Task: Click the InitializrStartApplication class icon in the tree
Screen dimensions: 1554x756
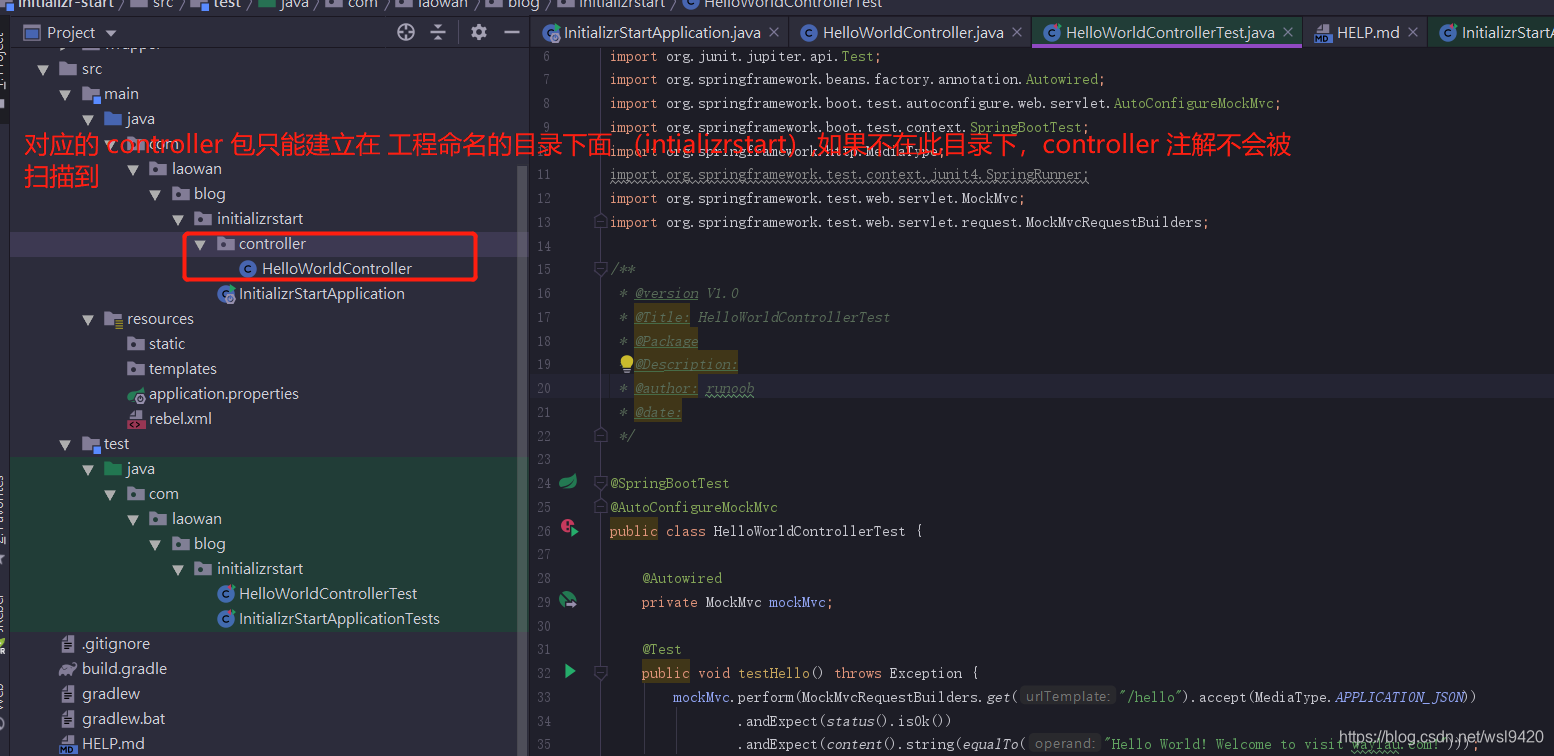Action: click(227, 294)
